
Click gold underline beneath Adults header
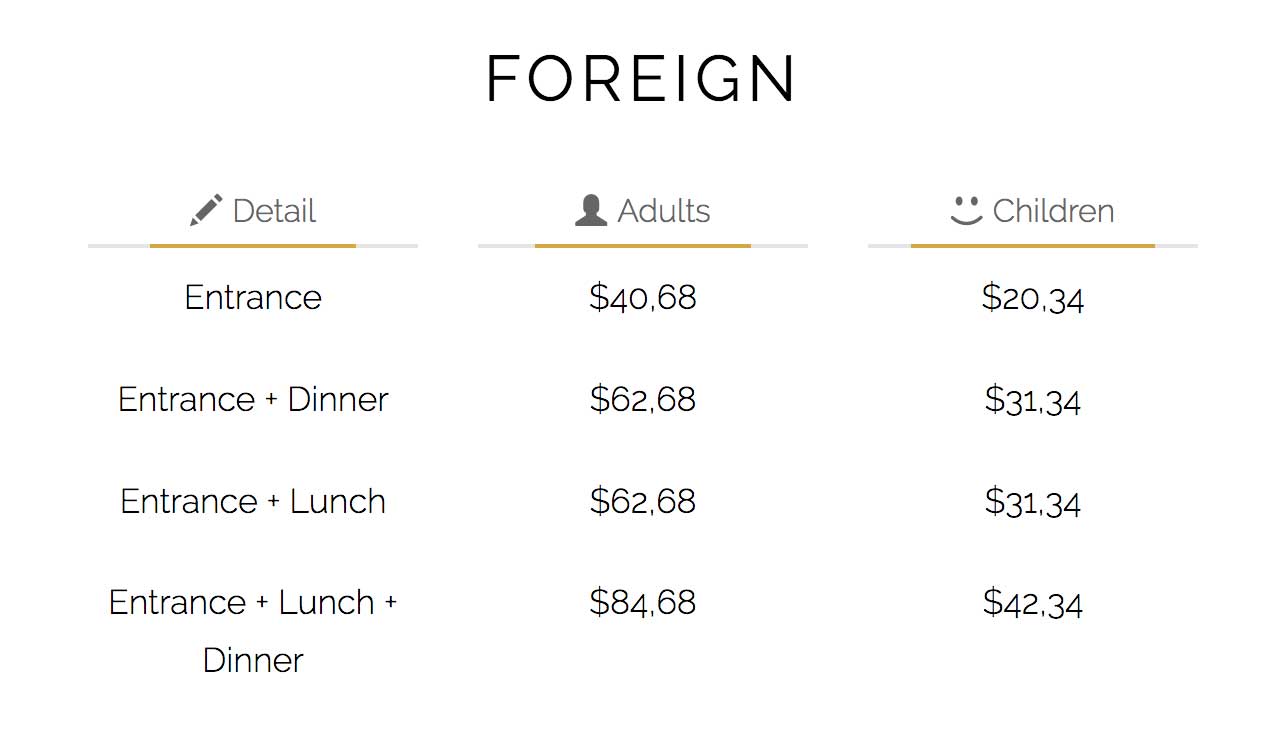(643, 246)
